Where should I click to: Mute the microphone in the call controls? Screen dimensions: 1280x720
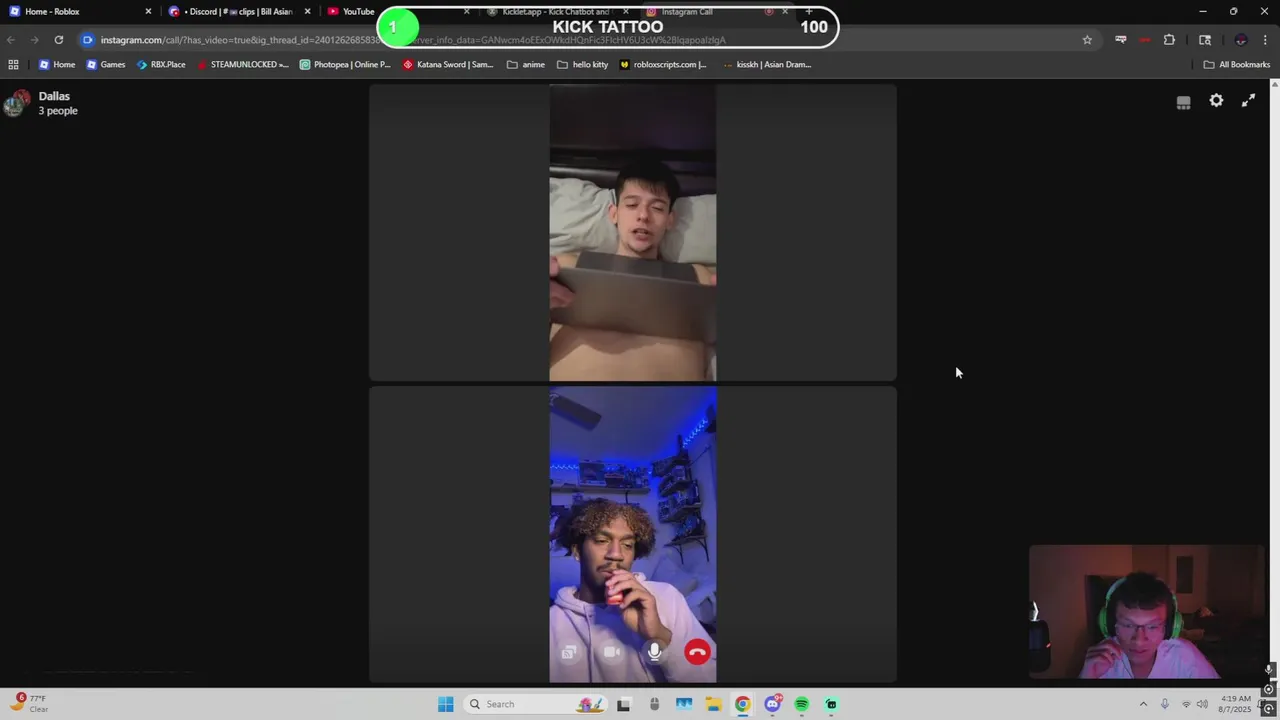click(654, 652)
